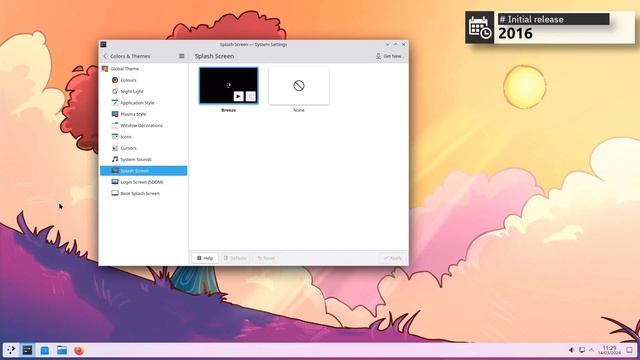Minimize the System Settings window
640x360 pixels.
[388, 44]
